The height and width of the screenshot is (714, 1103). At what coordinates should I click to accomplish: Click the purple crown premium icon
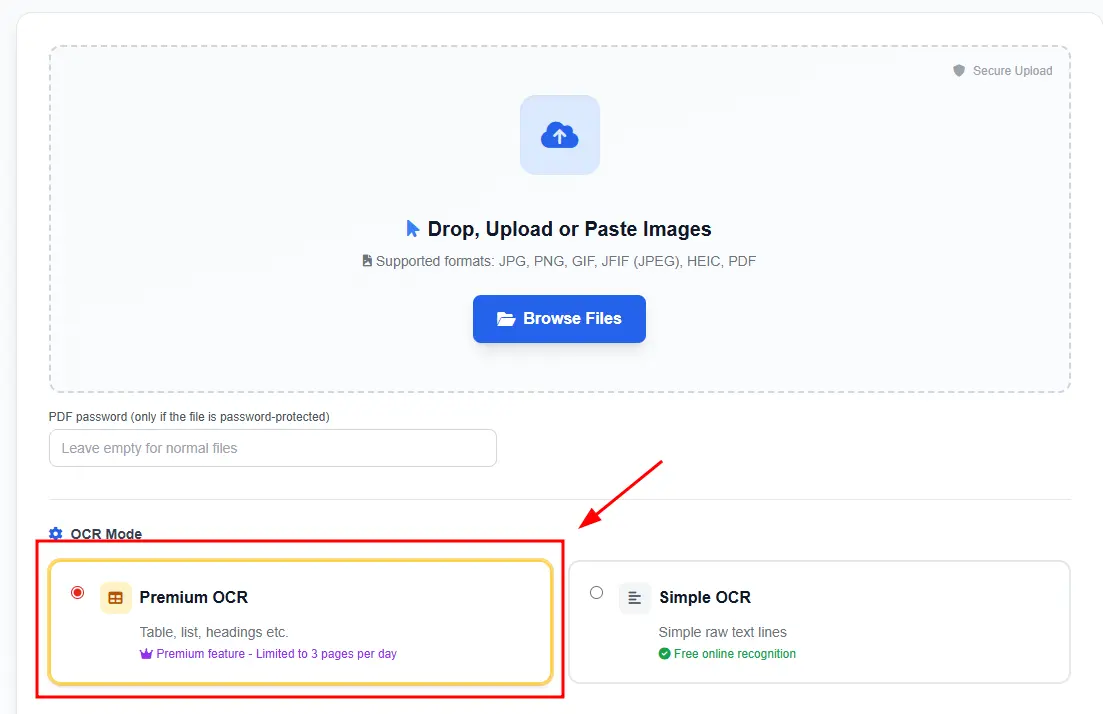(x=146, y=654)
